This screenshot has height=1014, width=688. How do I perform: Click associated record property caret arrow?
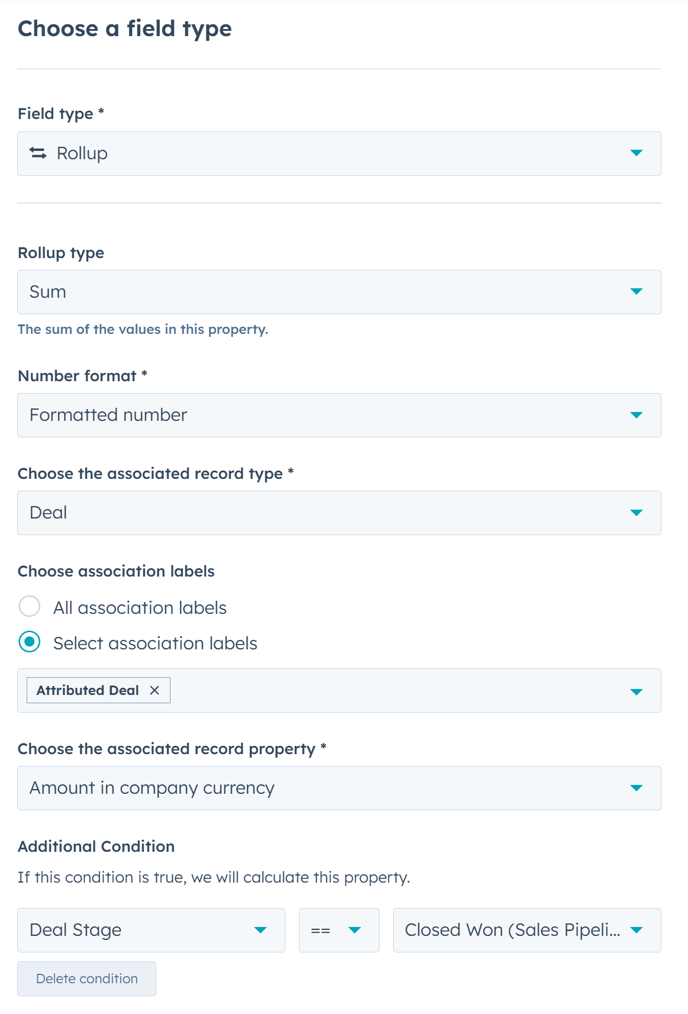click(636, 788)
